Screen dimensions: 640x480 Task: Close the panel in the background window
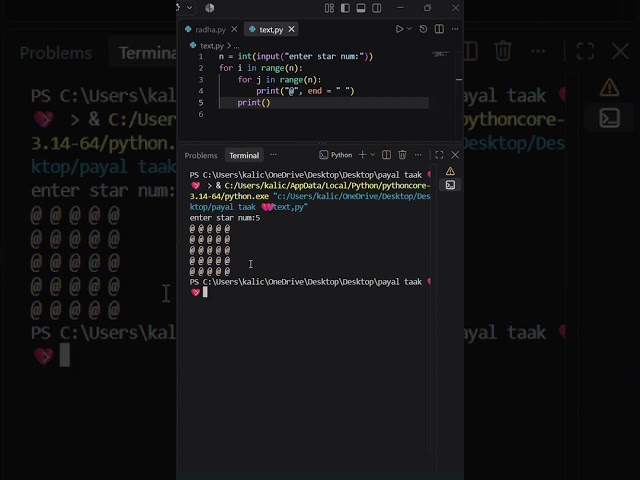coord(620,51)
